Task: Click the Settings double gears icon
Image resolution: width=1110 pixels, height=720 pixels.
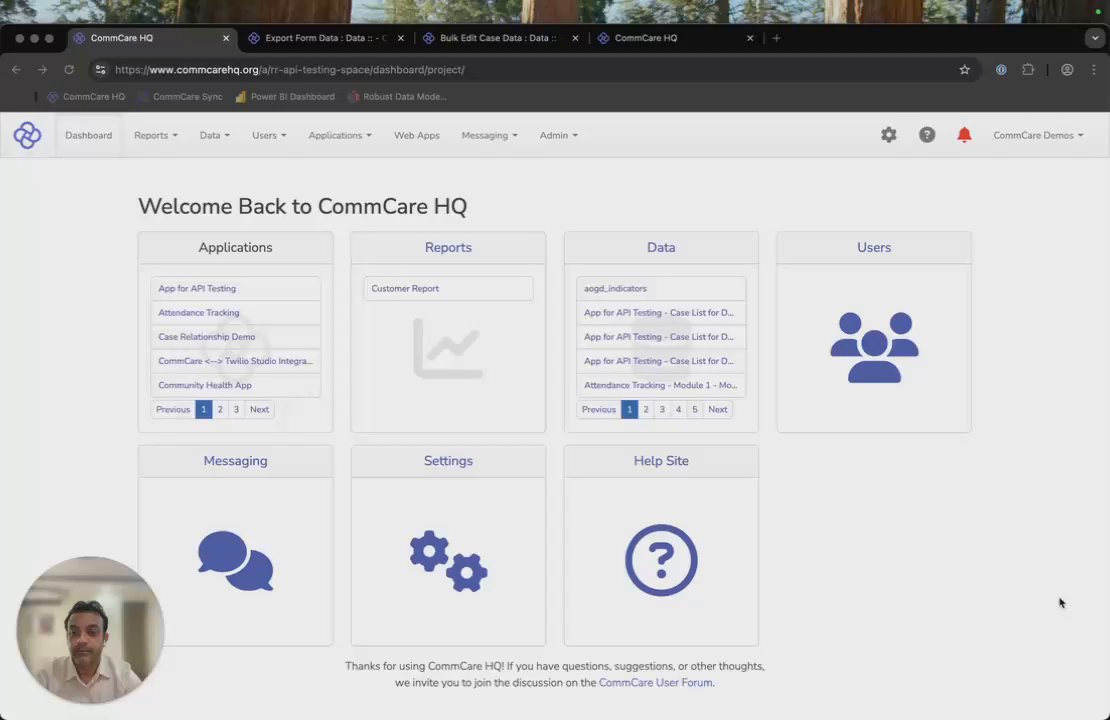Action: click(448, 561)
